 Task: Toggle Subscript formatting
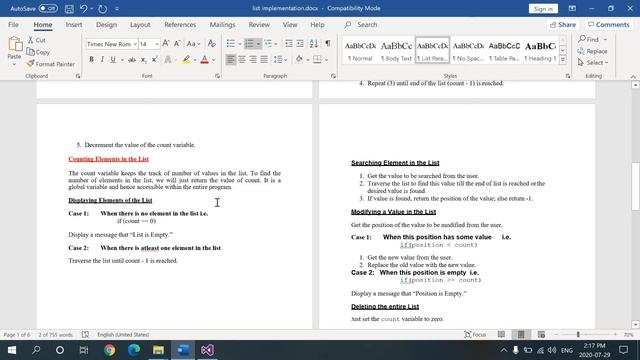coord(144,60)
